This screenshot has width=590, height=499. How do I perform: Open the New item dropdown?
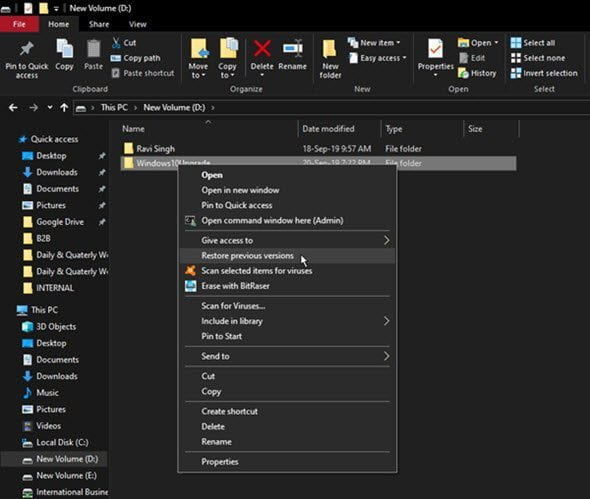374,43
